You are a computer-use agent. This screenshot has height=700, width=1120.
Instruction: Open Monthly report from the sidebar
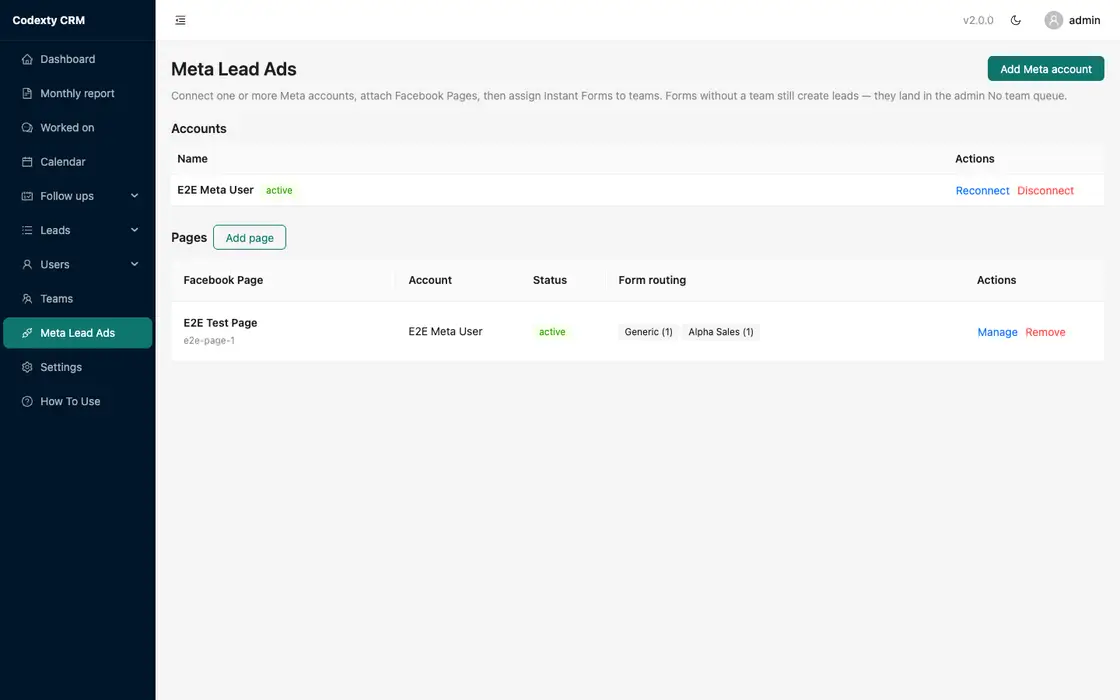pyautogui.click(x=78, y=94)
